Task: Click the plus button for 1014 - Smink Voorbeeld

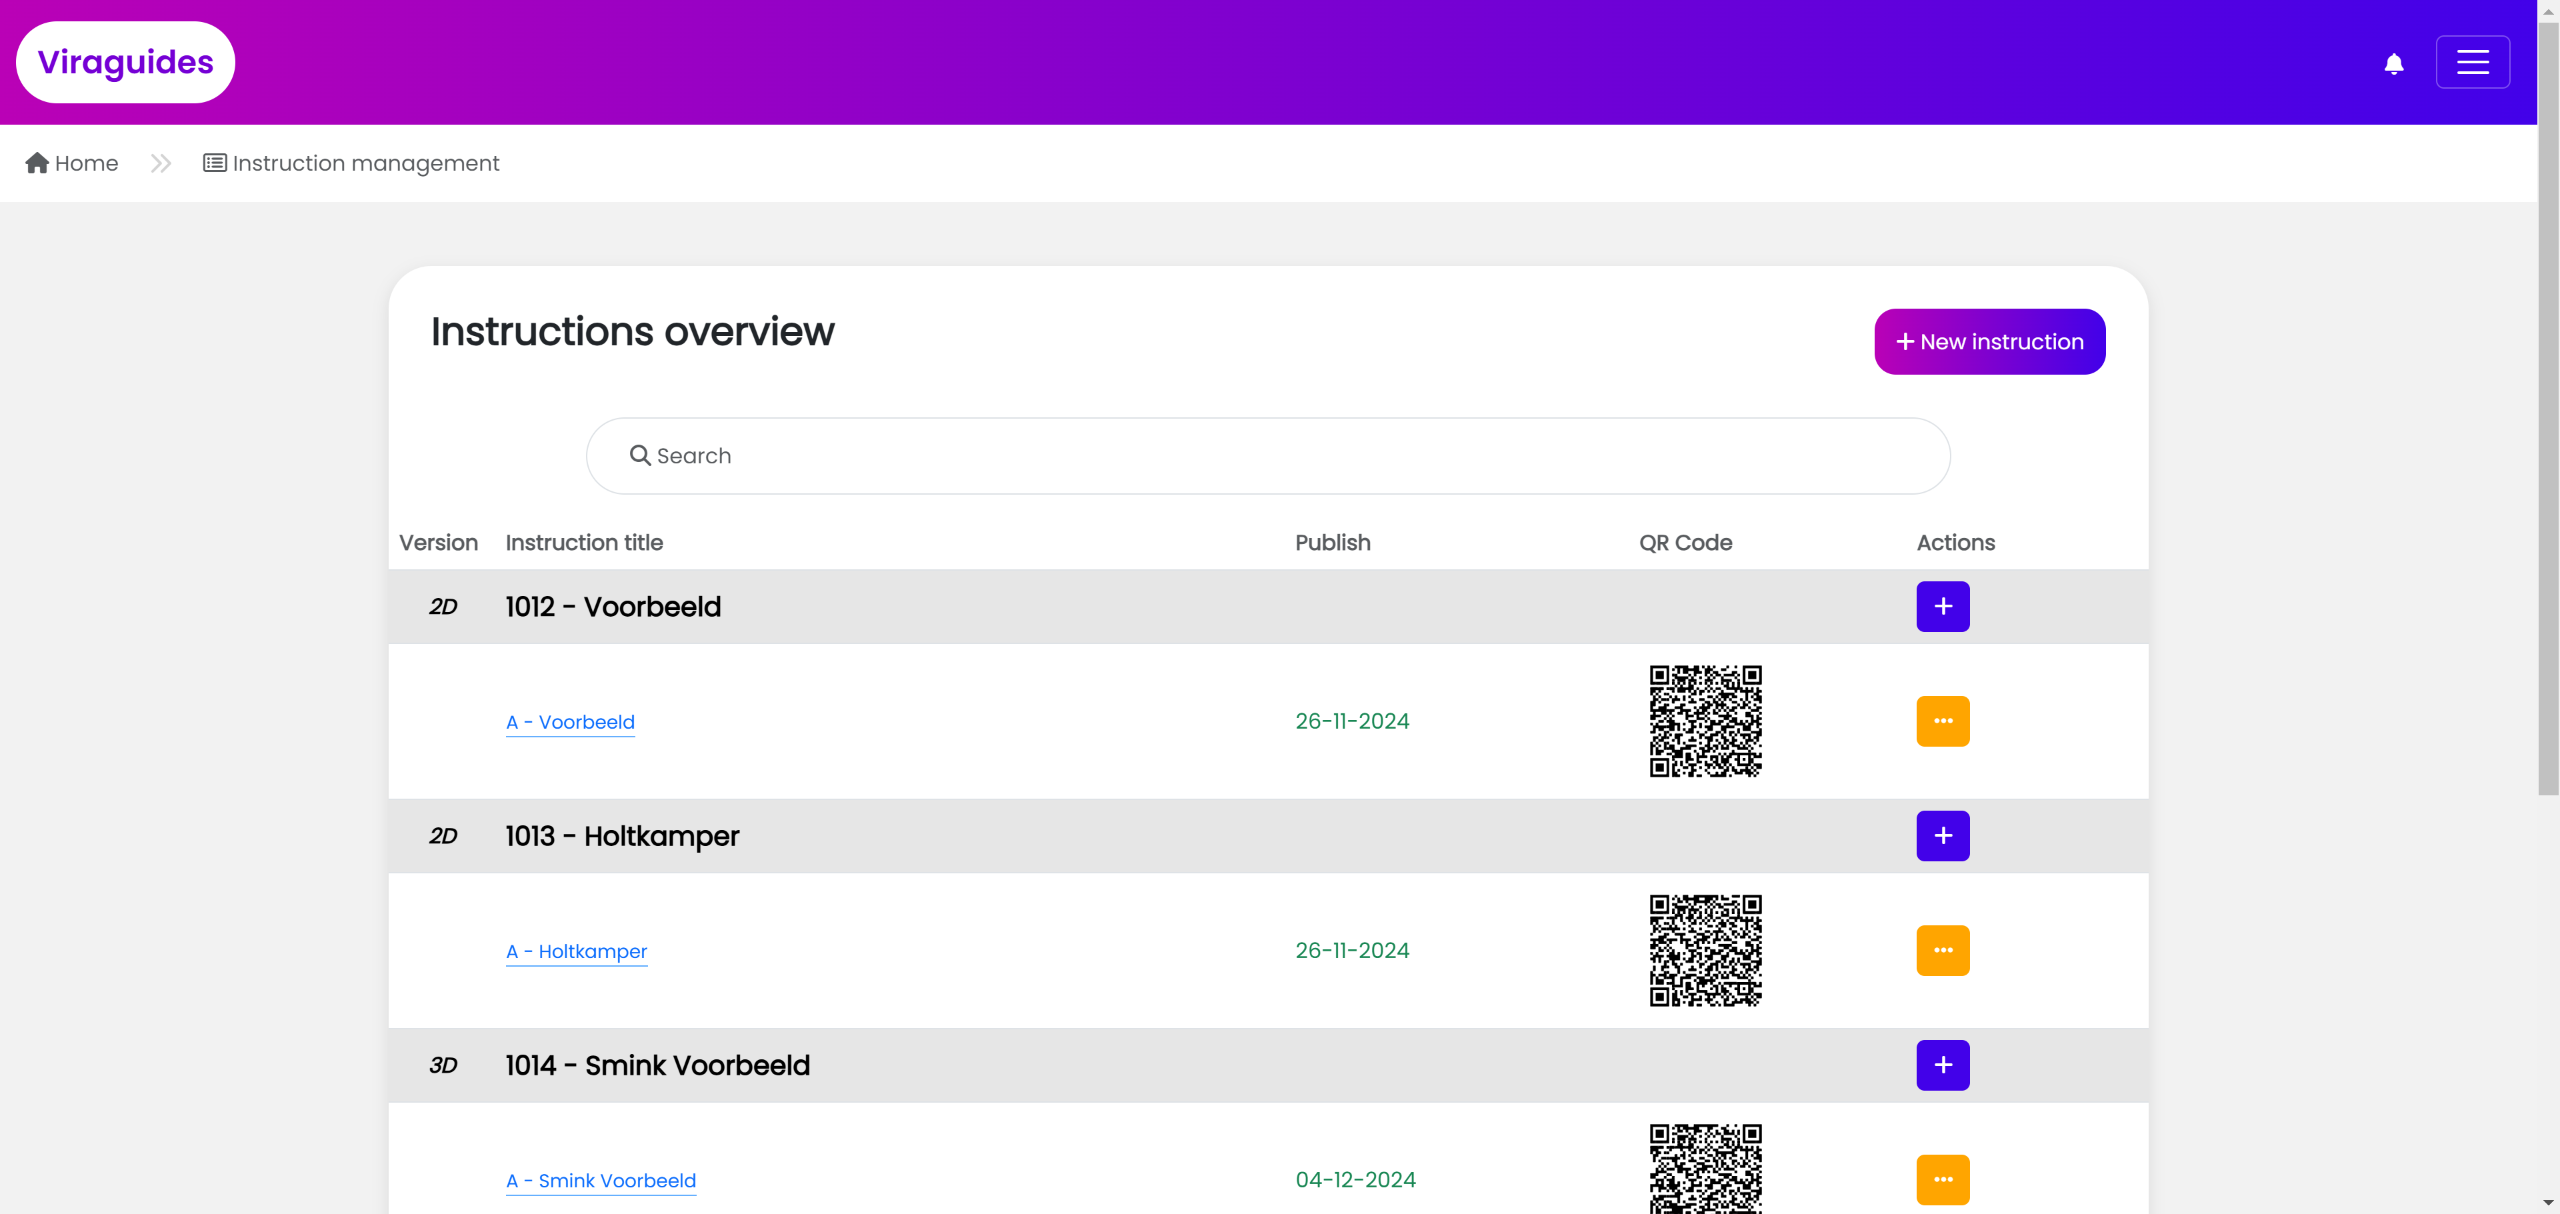Action: 1942,1064
